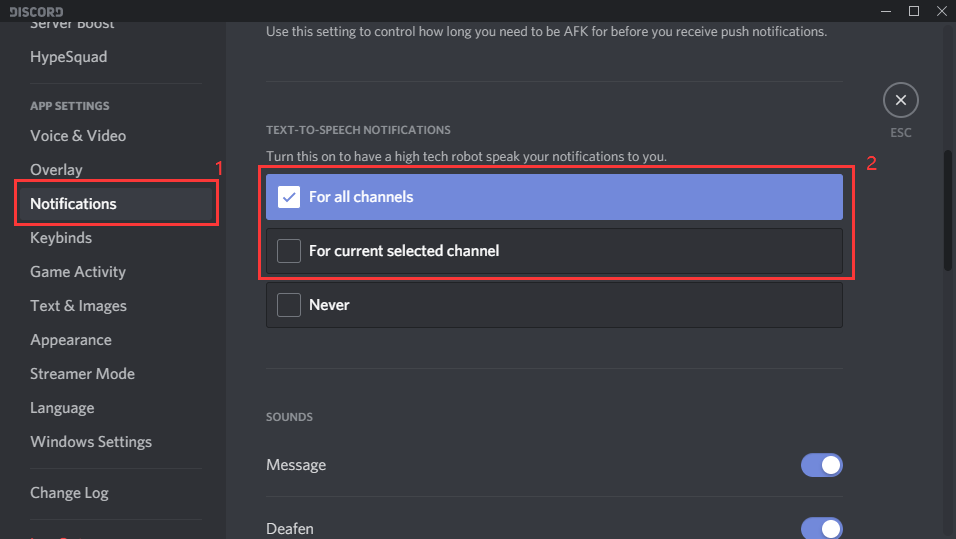Switch to Streamer Mode settings

(82, 374)
